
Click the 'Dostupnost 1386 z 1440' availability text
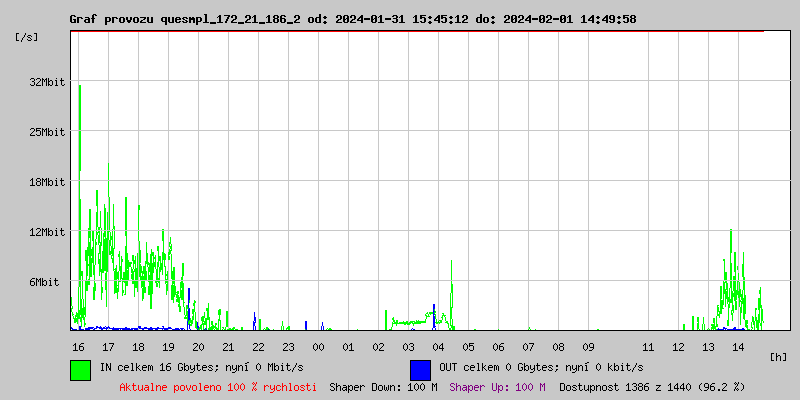[651, 386]
